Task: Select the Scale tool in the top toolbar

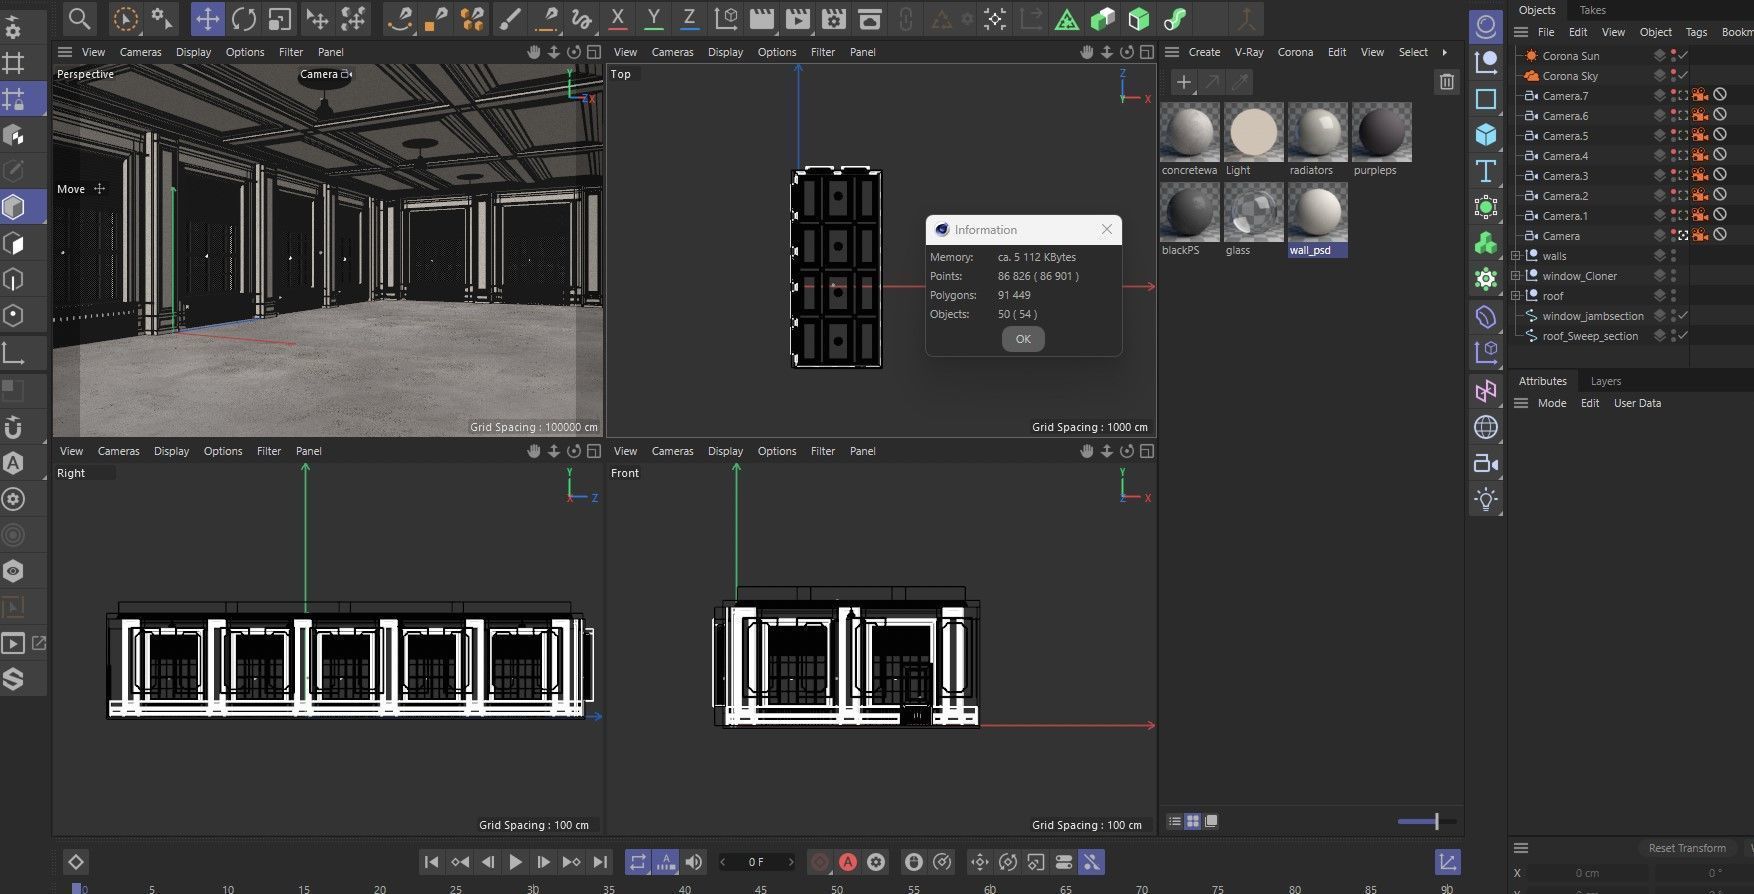Action: 279,18
